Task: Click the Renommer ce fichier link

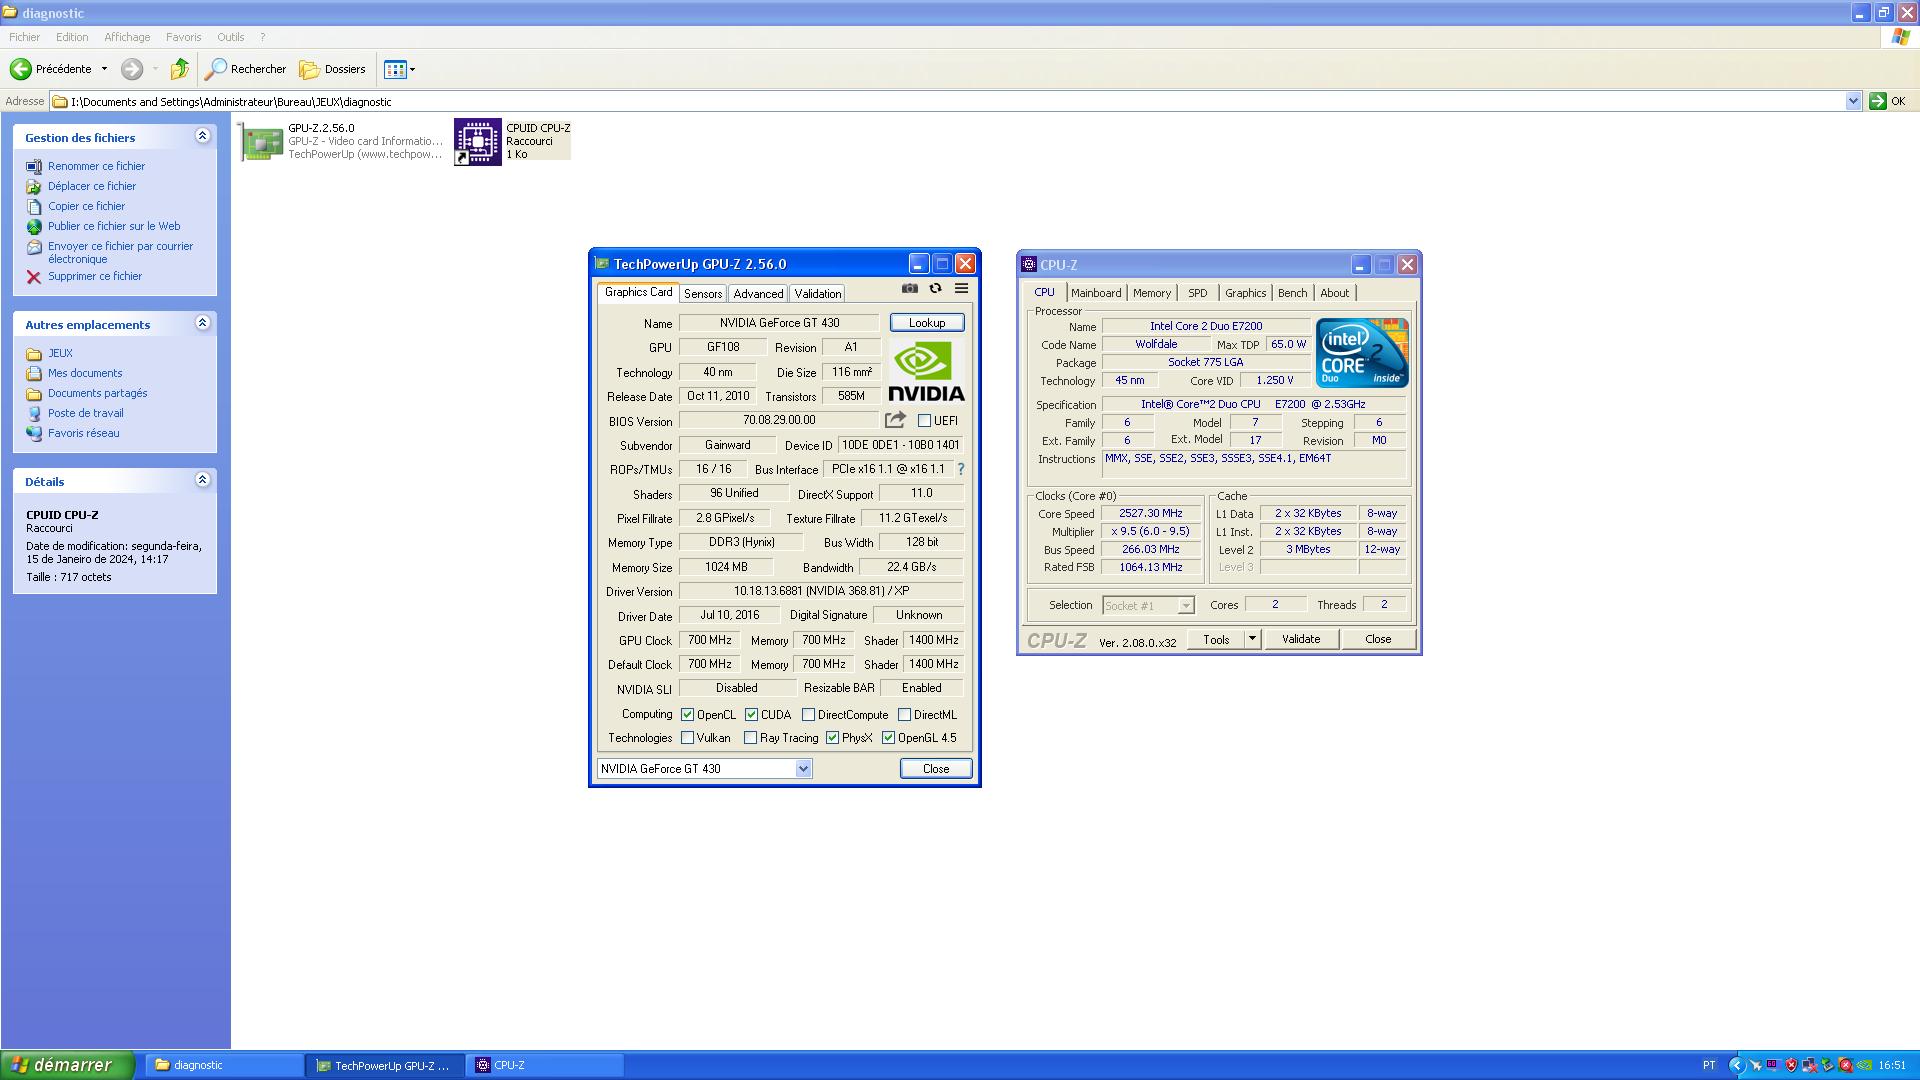Action: 96,166
